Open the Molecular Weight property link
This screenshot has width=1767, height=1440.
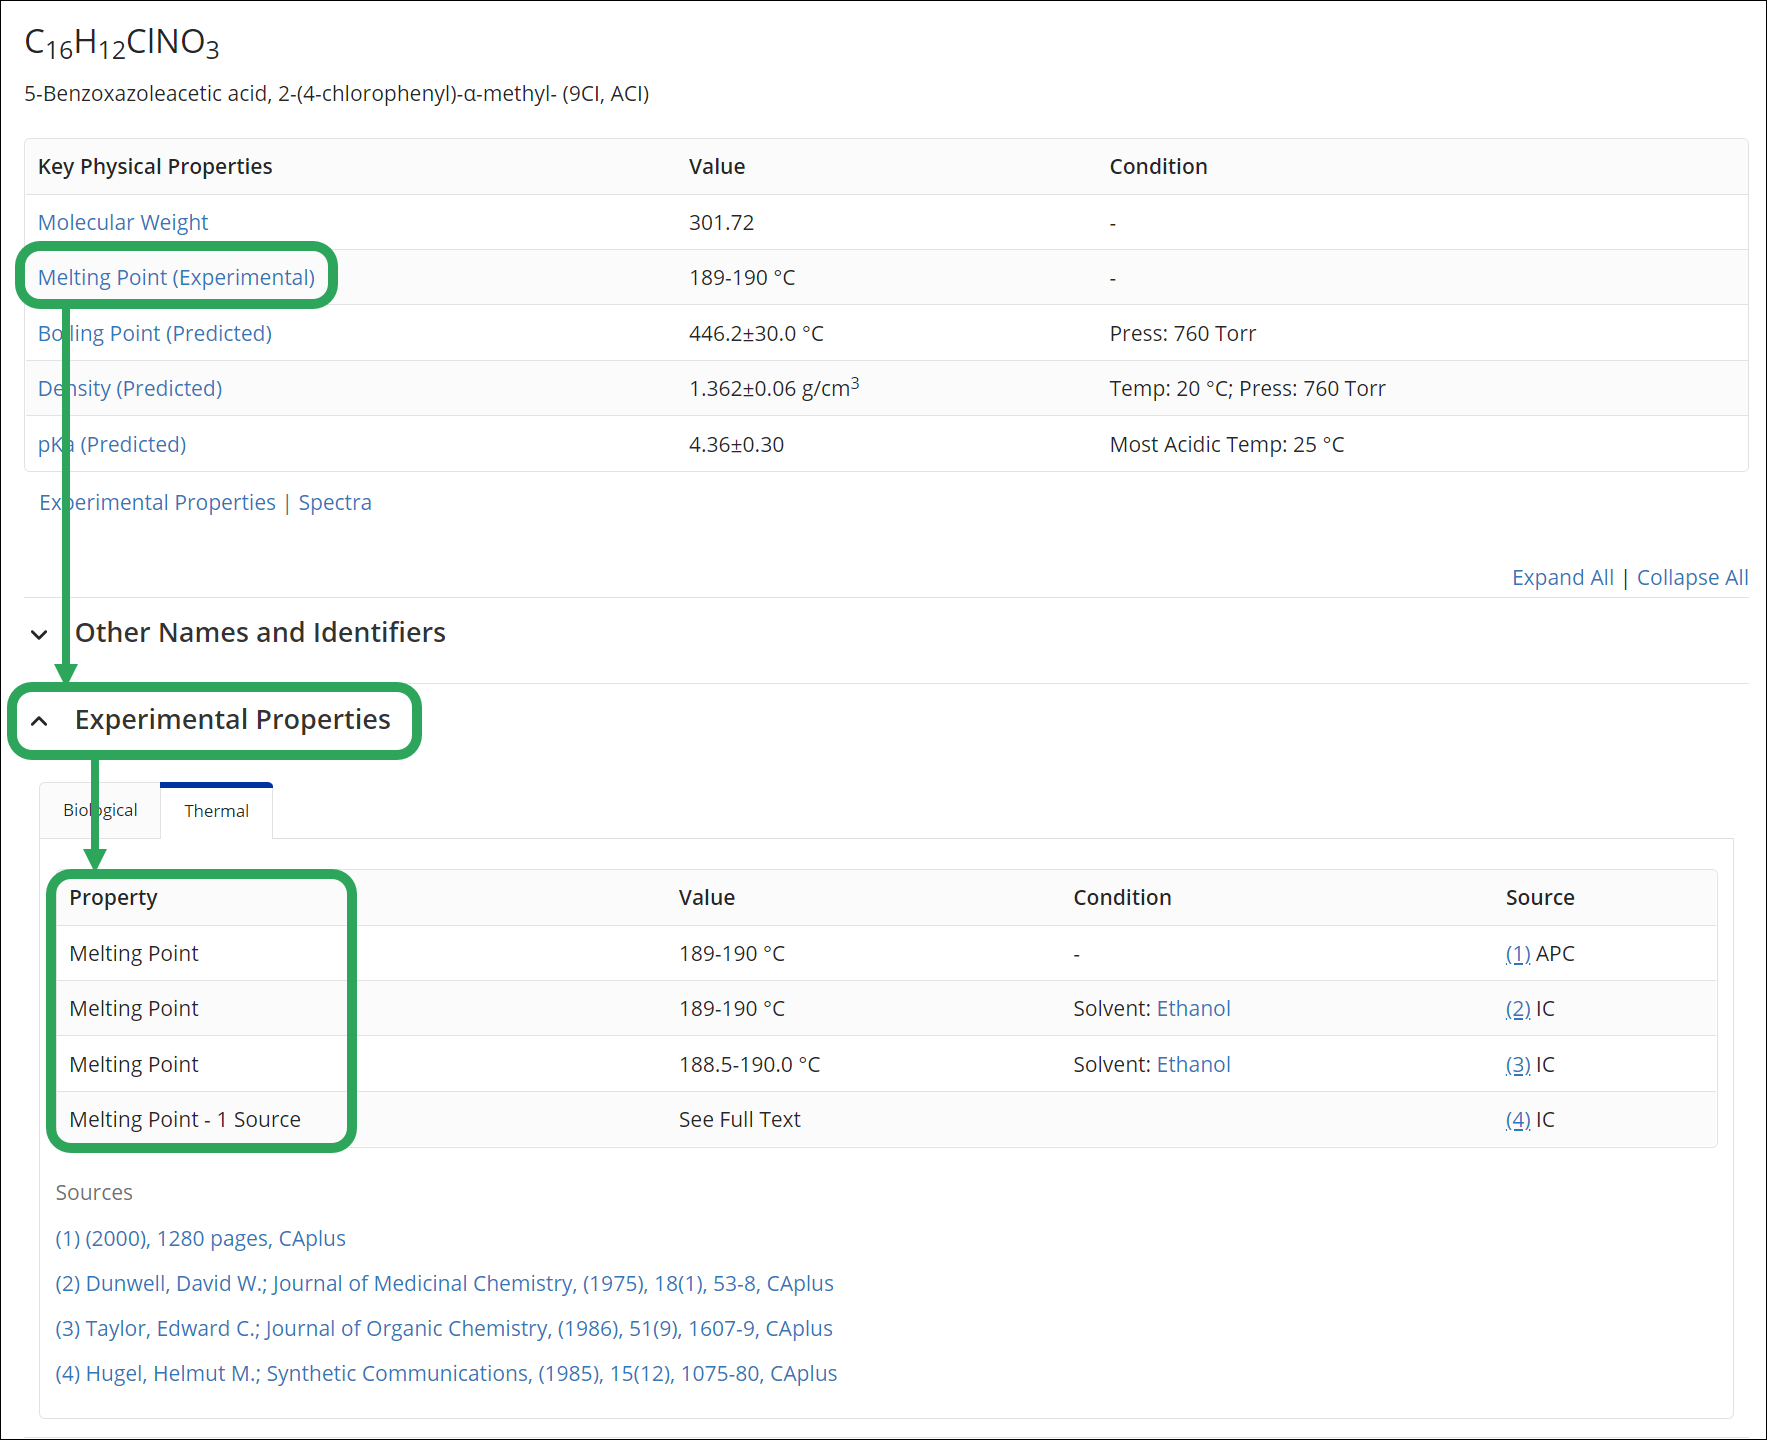coord(123,222)
